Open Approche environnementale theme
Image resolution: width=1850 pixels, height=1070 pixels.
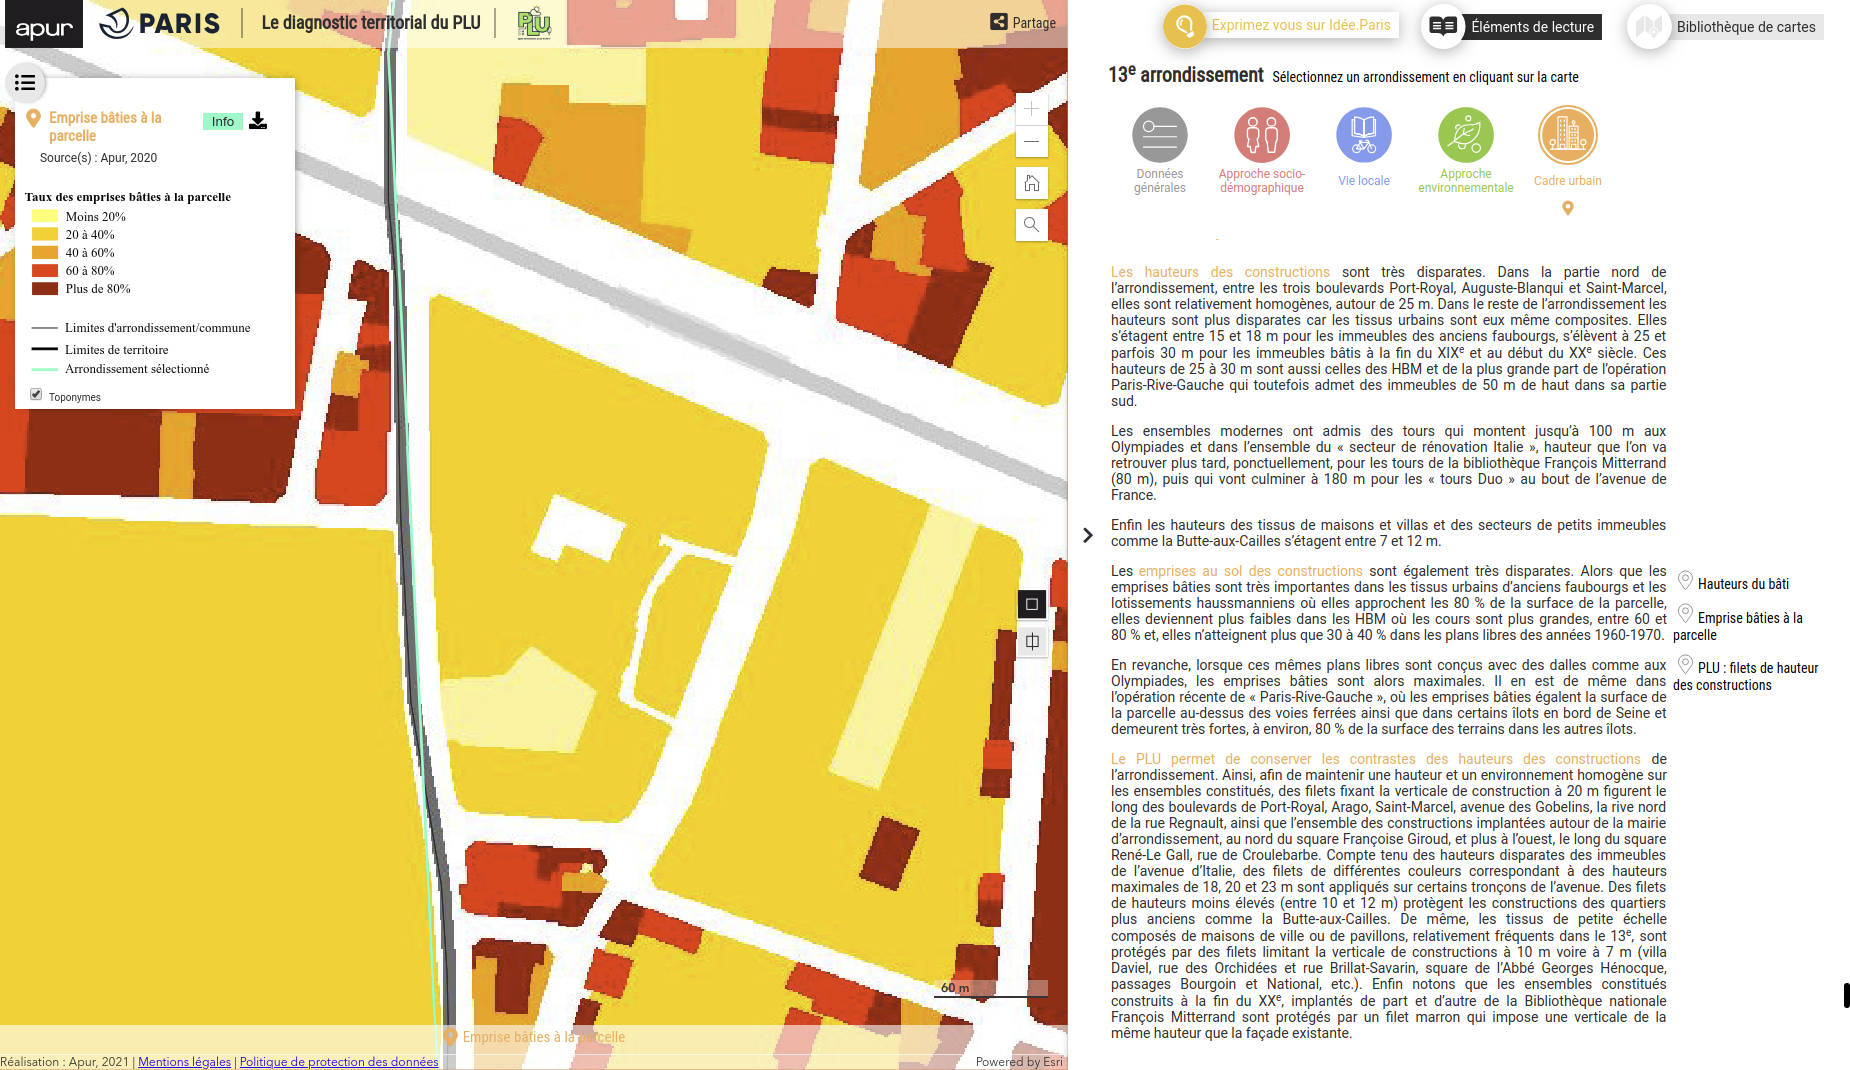[1465, 136]
